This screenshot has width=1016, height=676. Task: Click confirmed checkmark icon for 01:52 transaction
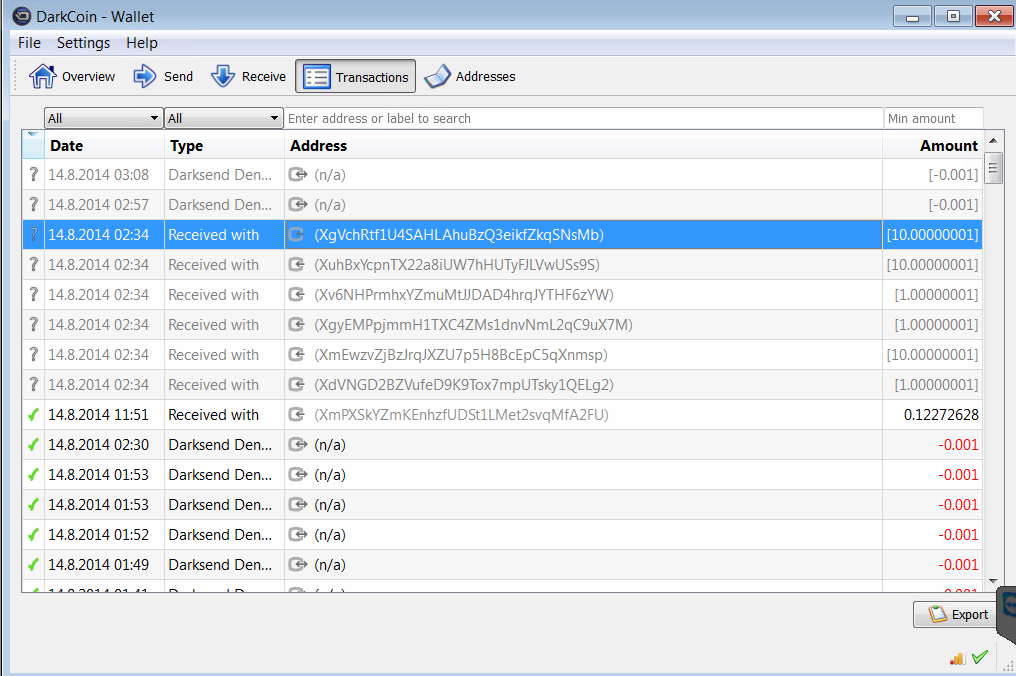click(34, 535)
